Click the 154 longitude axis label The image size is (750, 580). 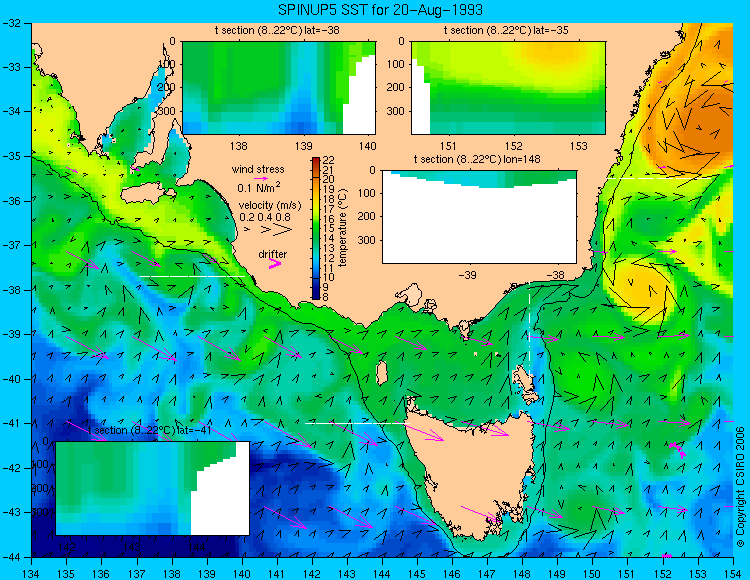point(732,574)
